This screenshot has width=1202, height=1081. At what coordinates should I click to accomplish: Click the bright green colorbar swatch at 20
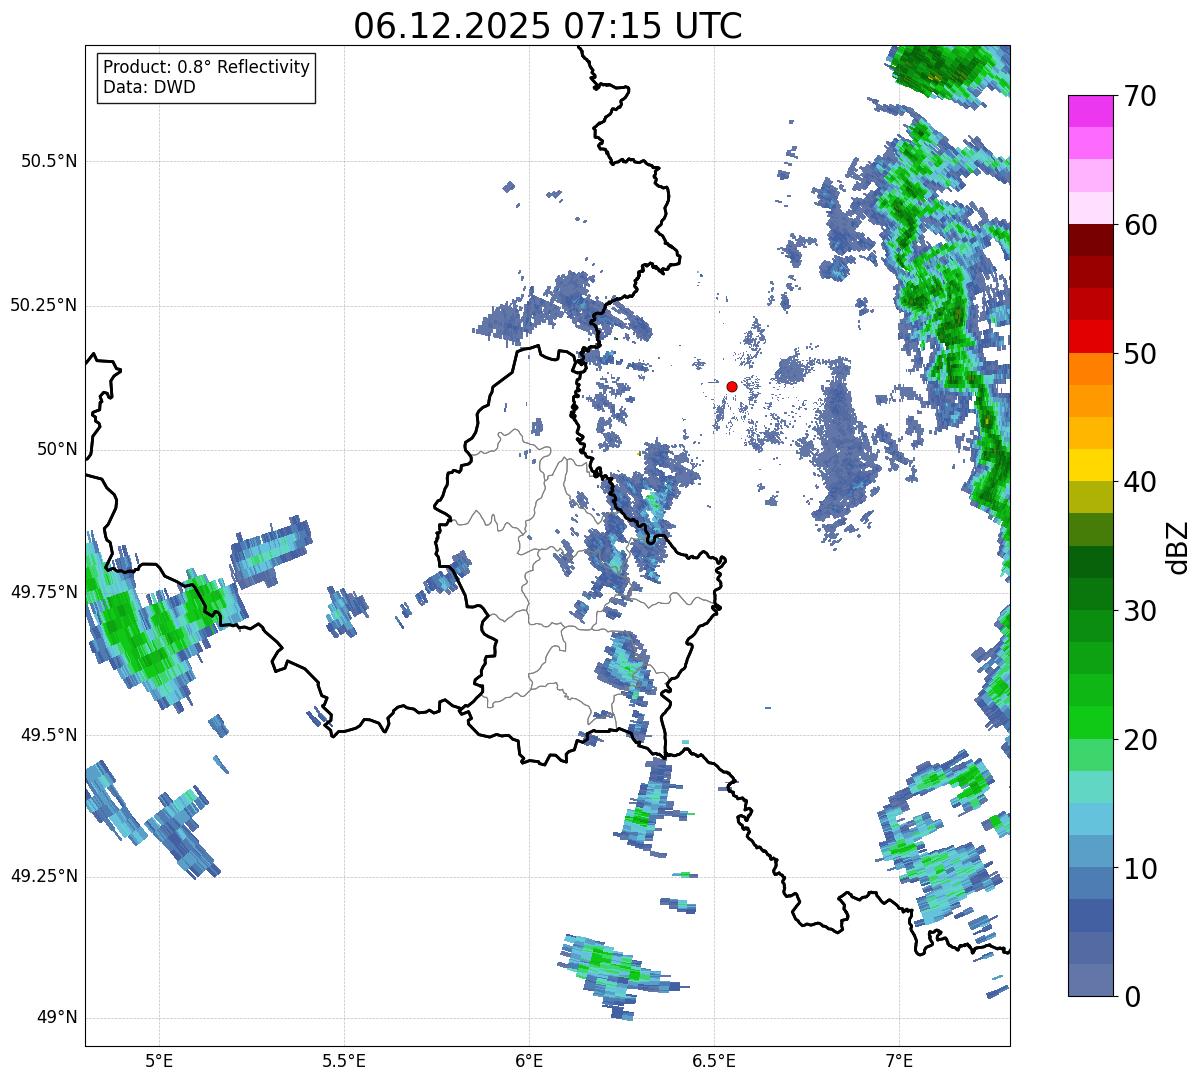[1090, 723]
